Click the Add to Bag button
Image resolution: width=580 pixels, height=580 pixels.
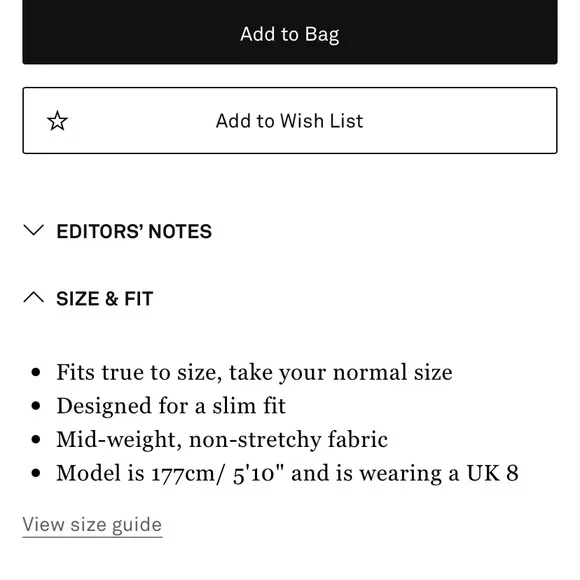tap(290, 32)
